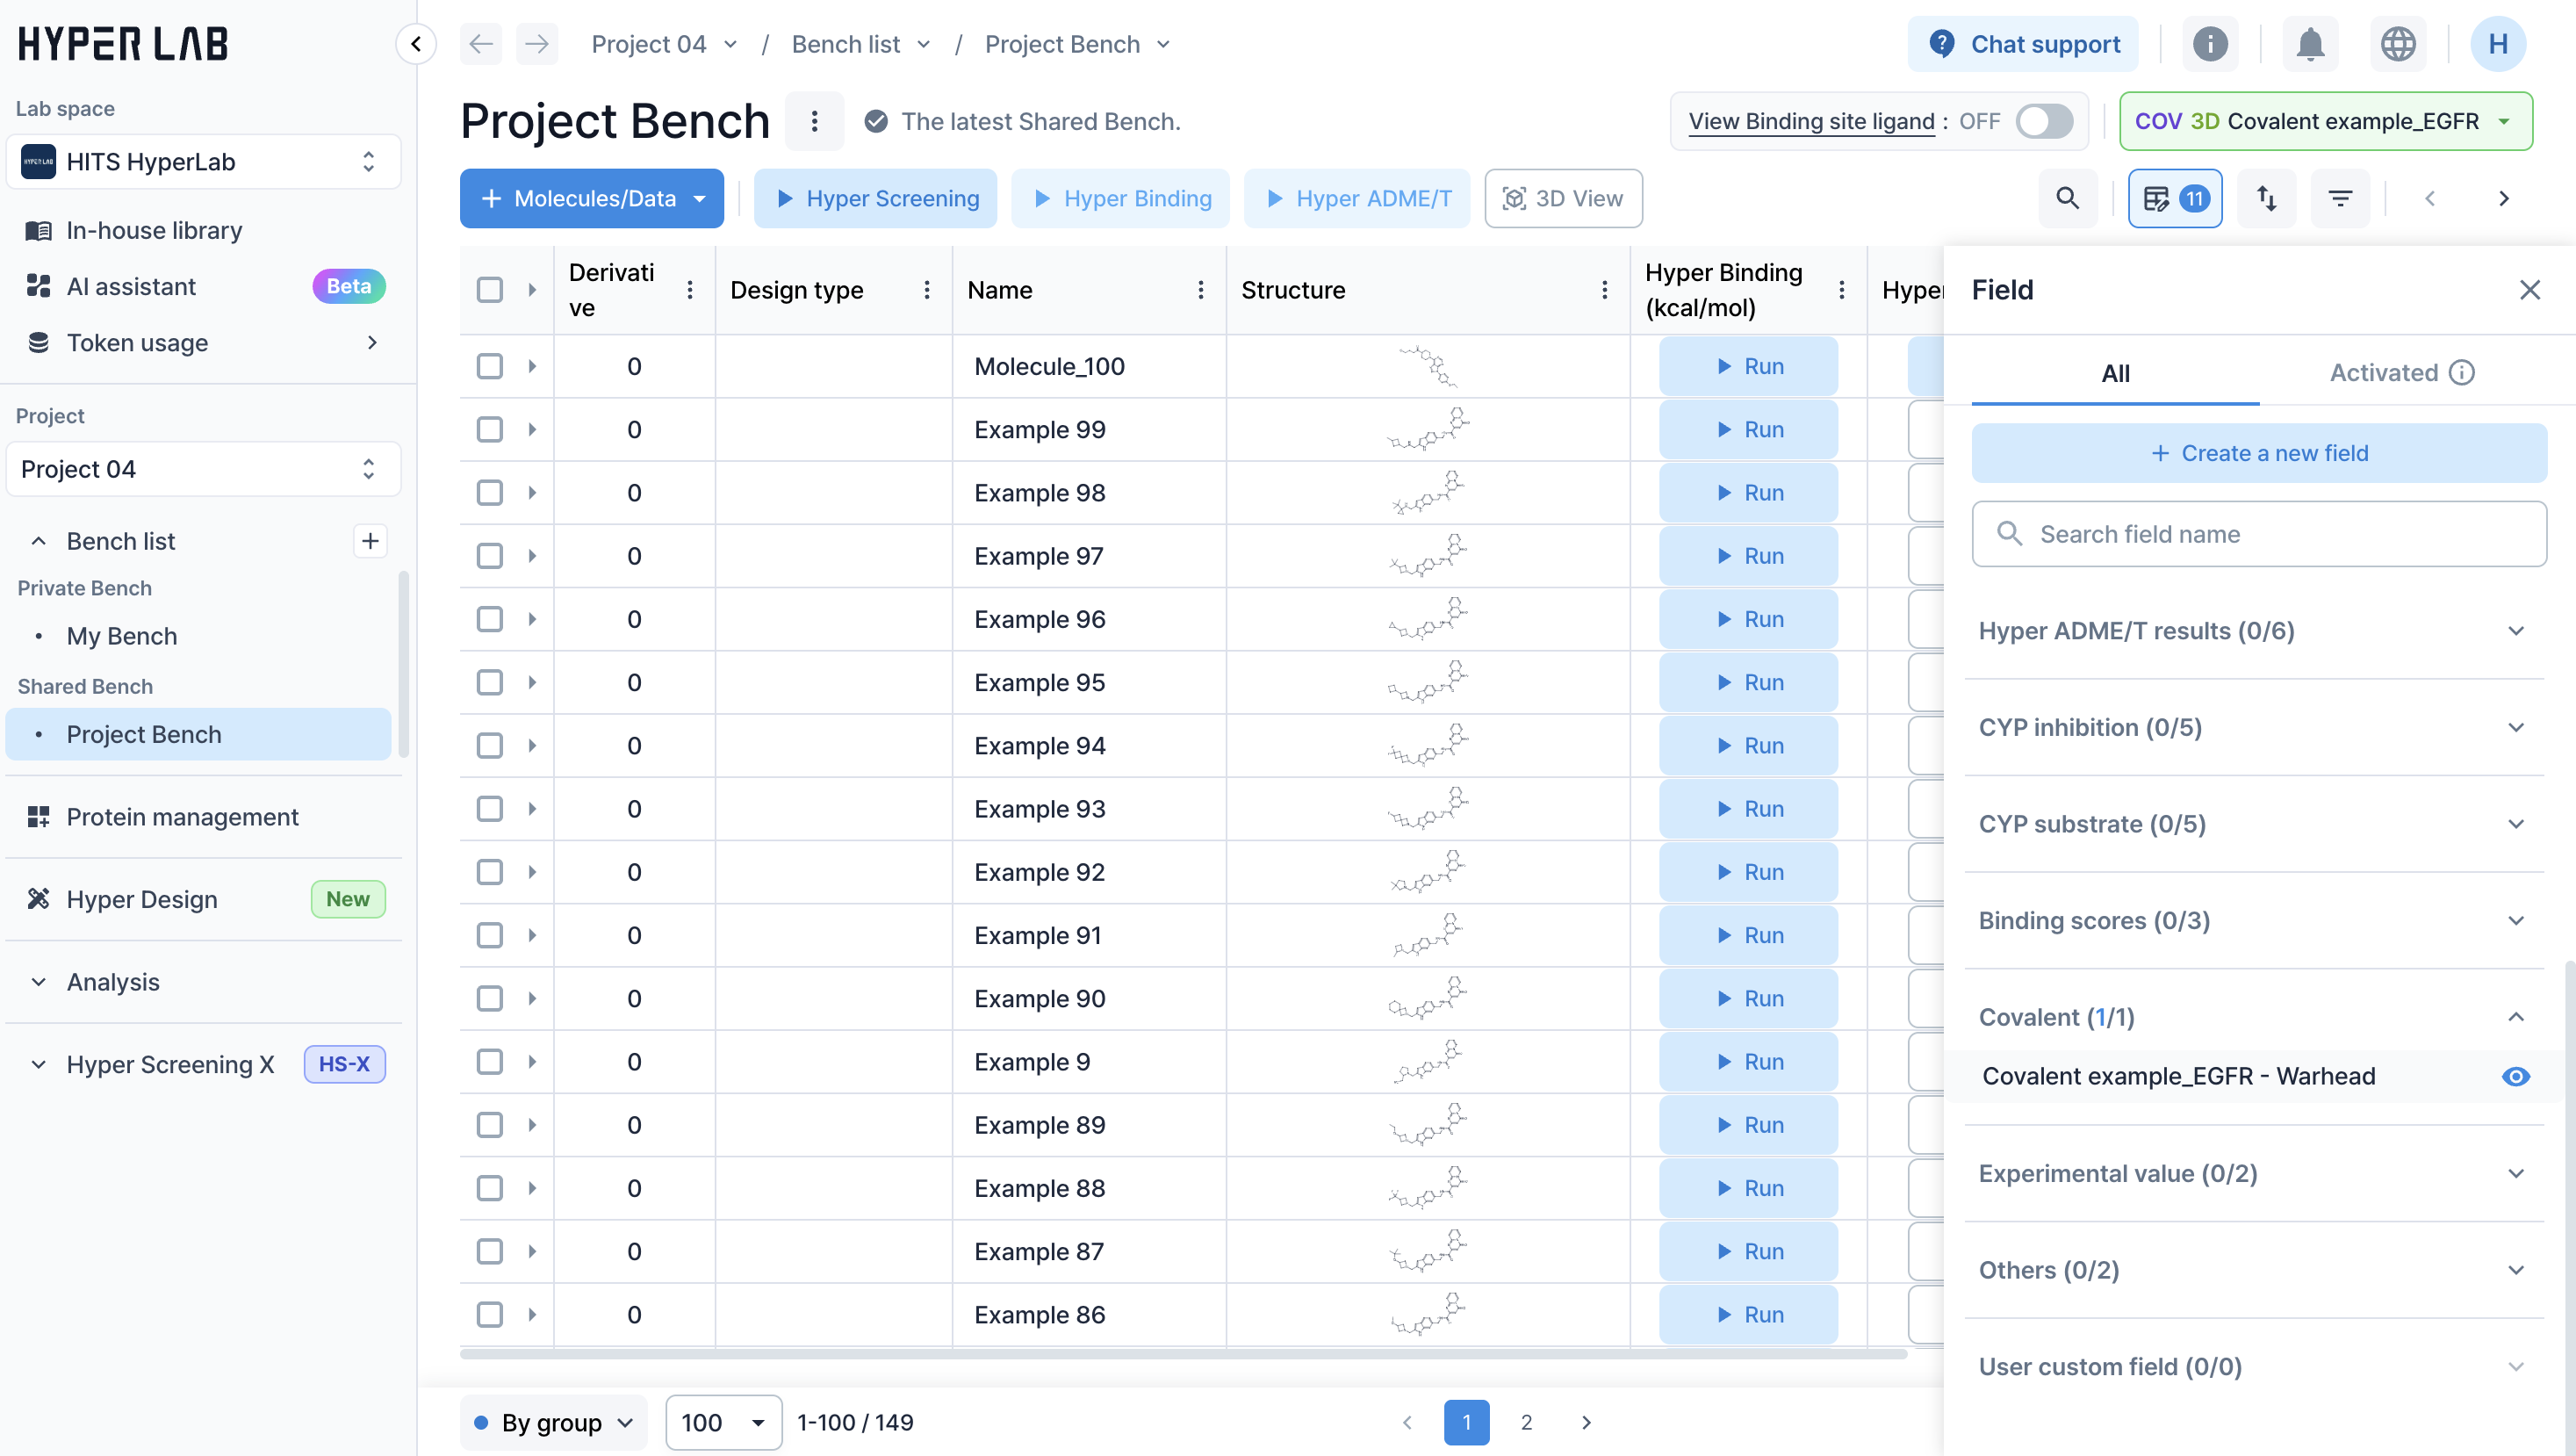Hide Covalent example_EGFR Warhead field via eye icon
This screenshot has height=1456, width=2576.
[2515, 1076]
